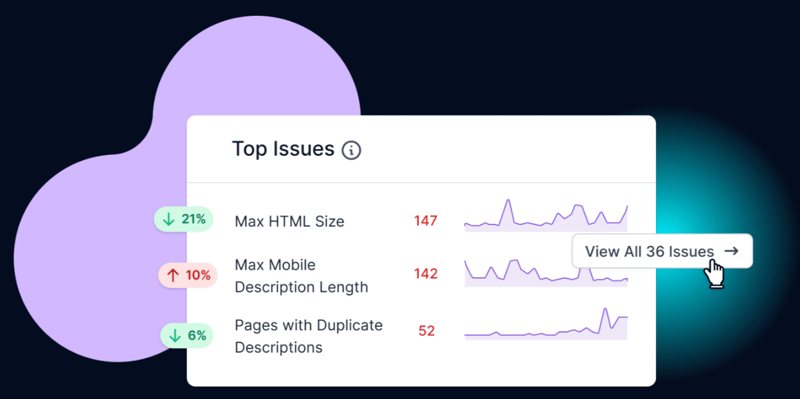Image resolution: width=800 pixels, height=399 pixels.
Task: Click the Max HTML Size sparkline chart
Action: [x=546, y=215]
